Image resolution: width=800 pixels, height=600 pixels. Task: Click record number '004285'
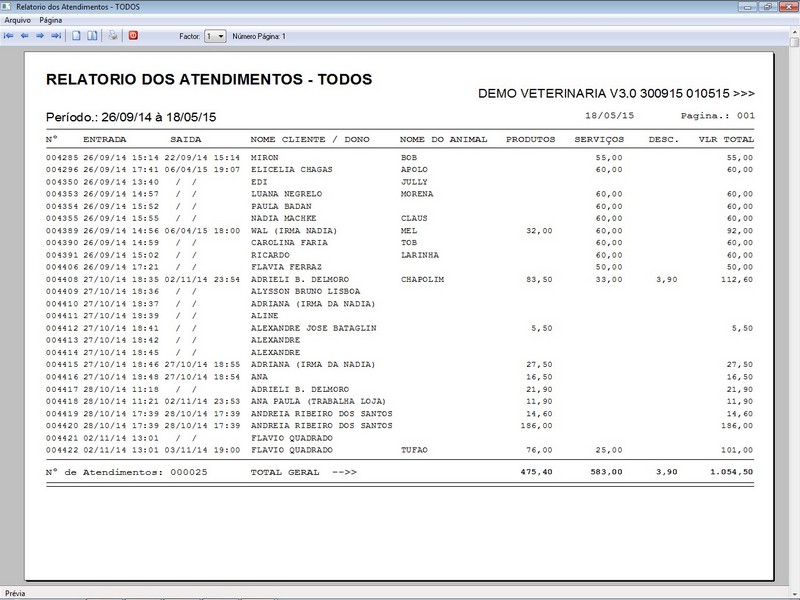tap(62, 158)
